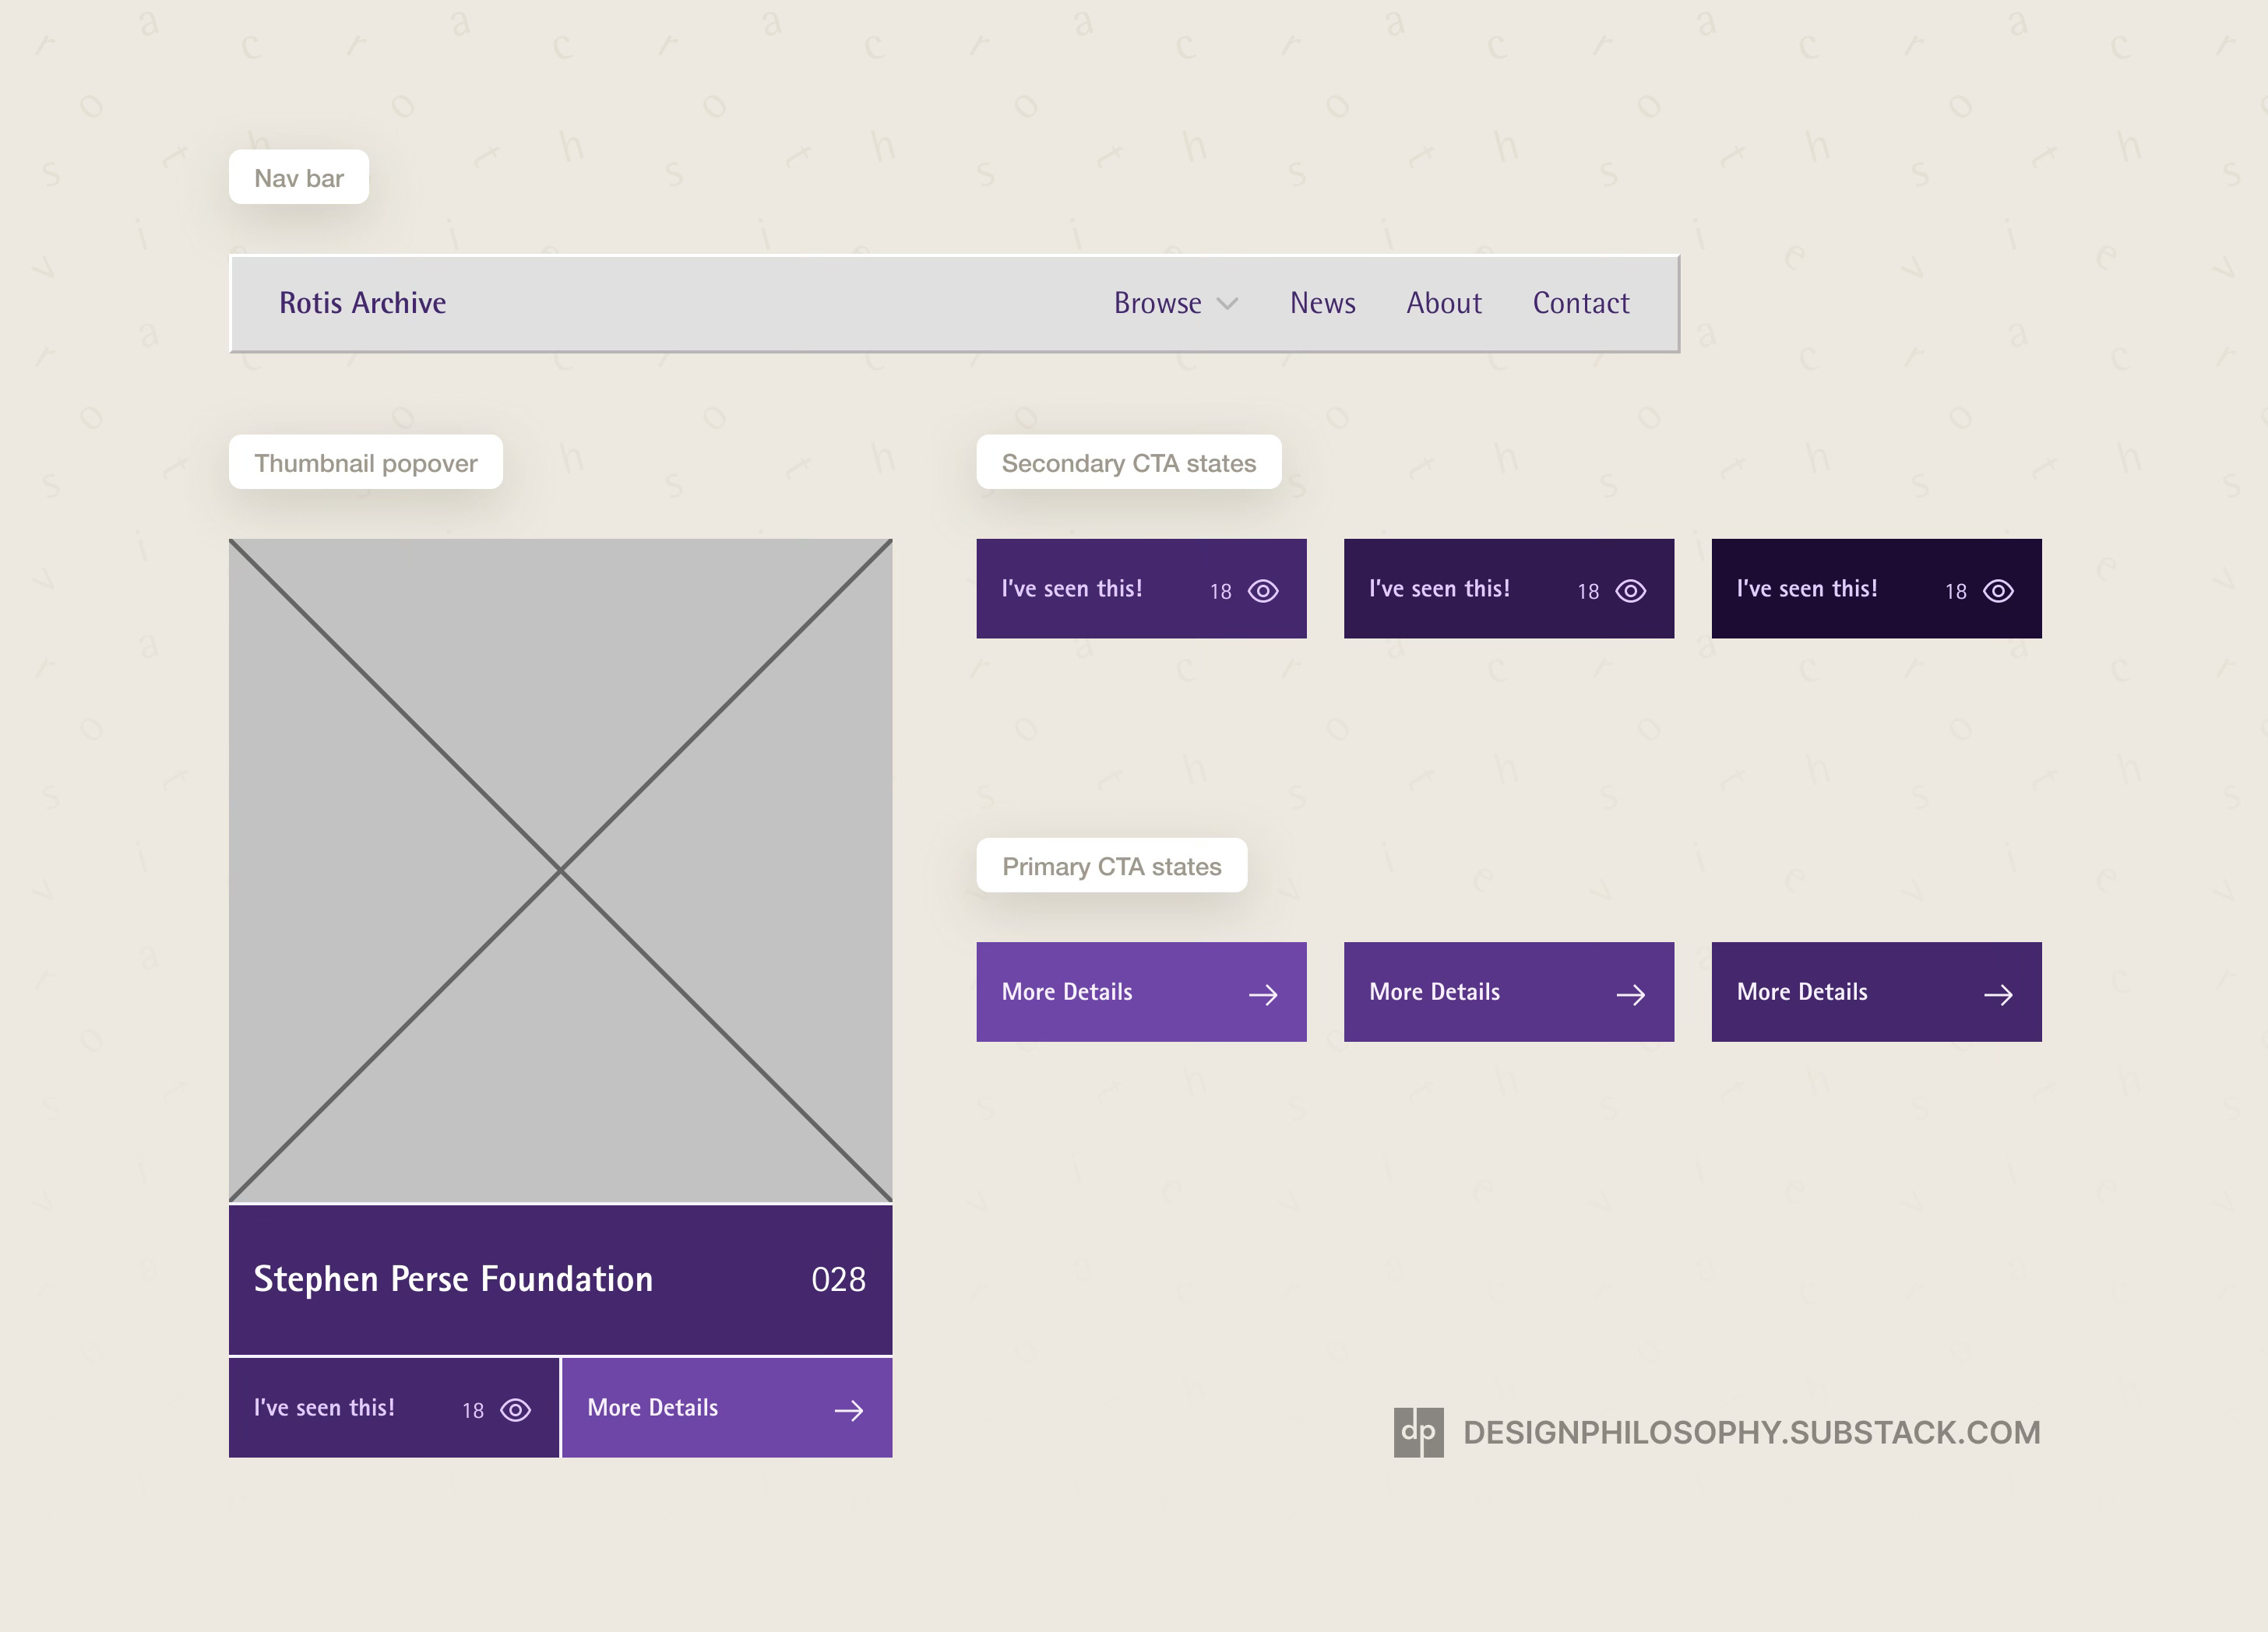Open the Browse menu in nav bar

click(1157, 303)
